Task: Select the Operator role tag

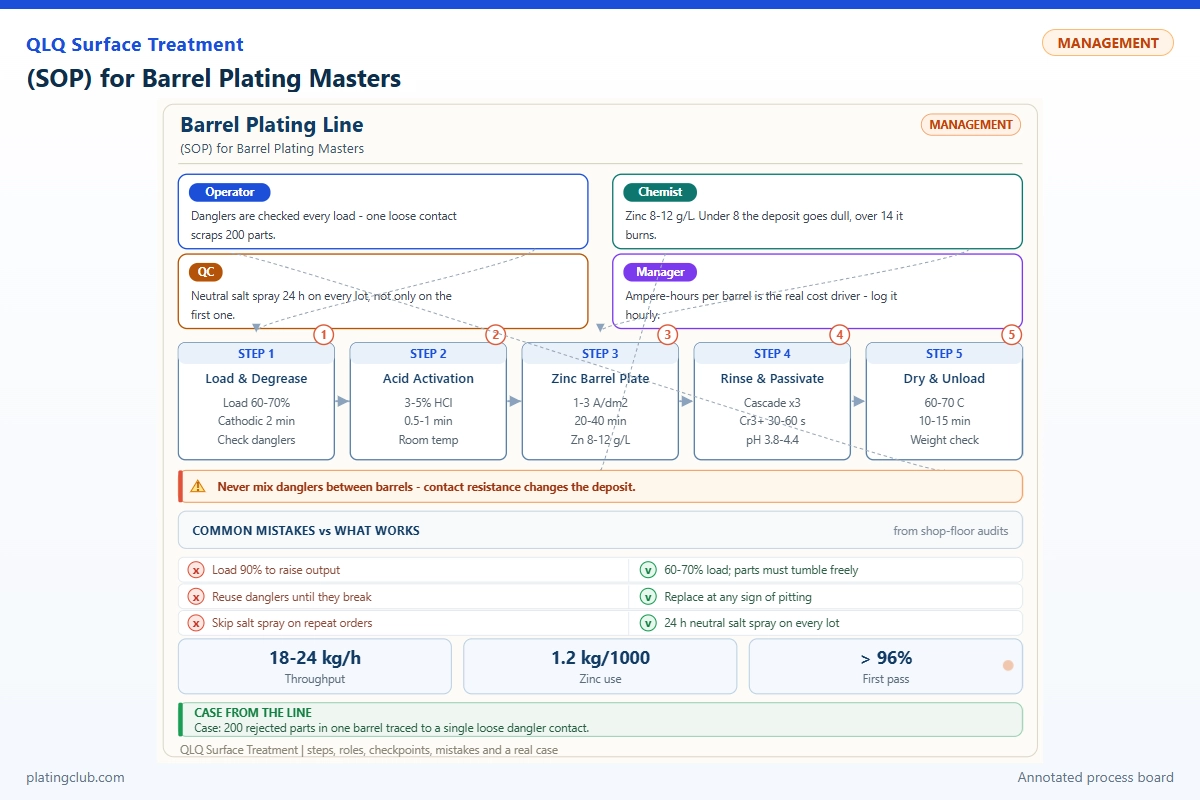Action: coord(230,192)
